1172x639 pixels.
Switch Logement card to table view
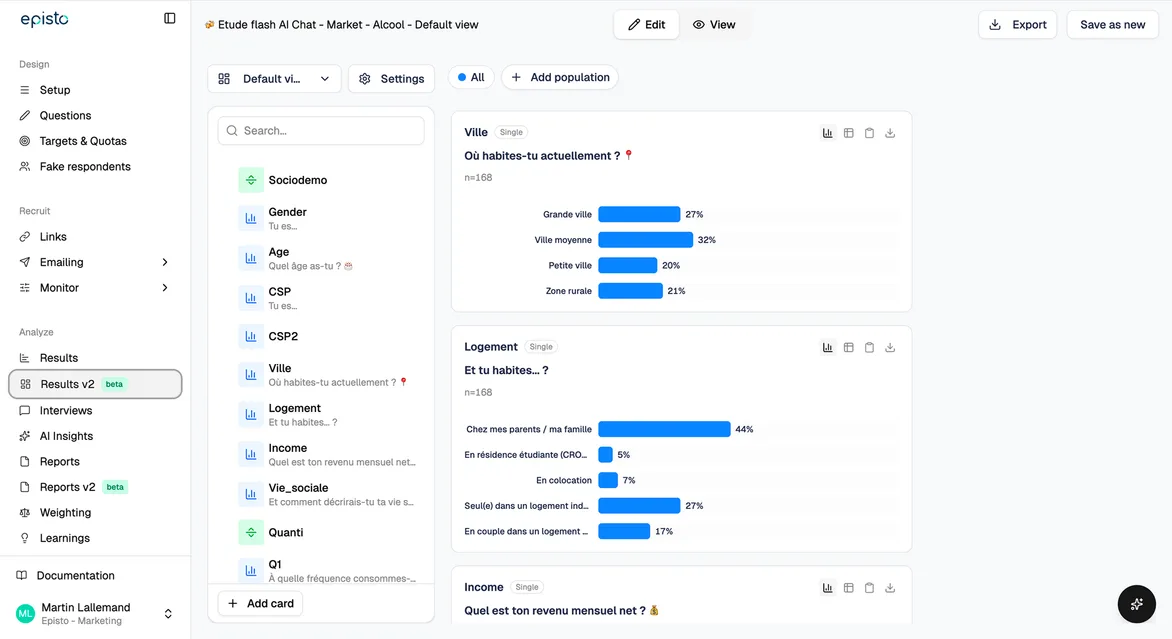848,348
